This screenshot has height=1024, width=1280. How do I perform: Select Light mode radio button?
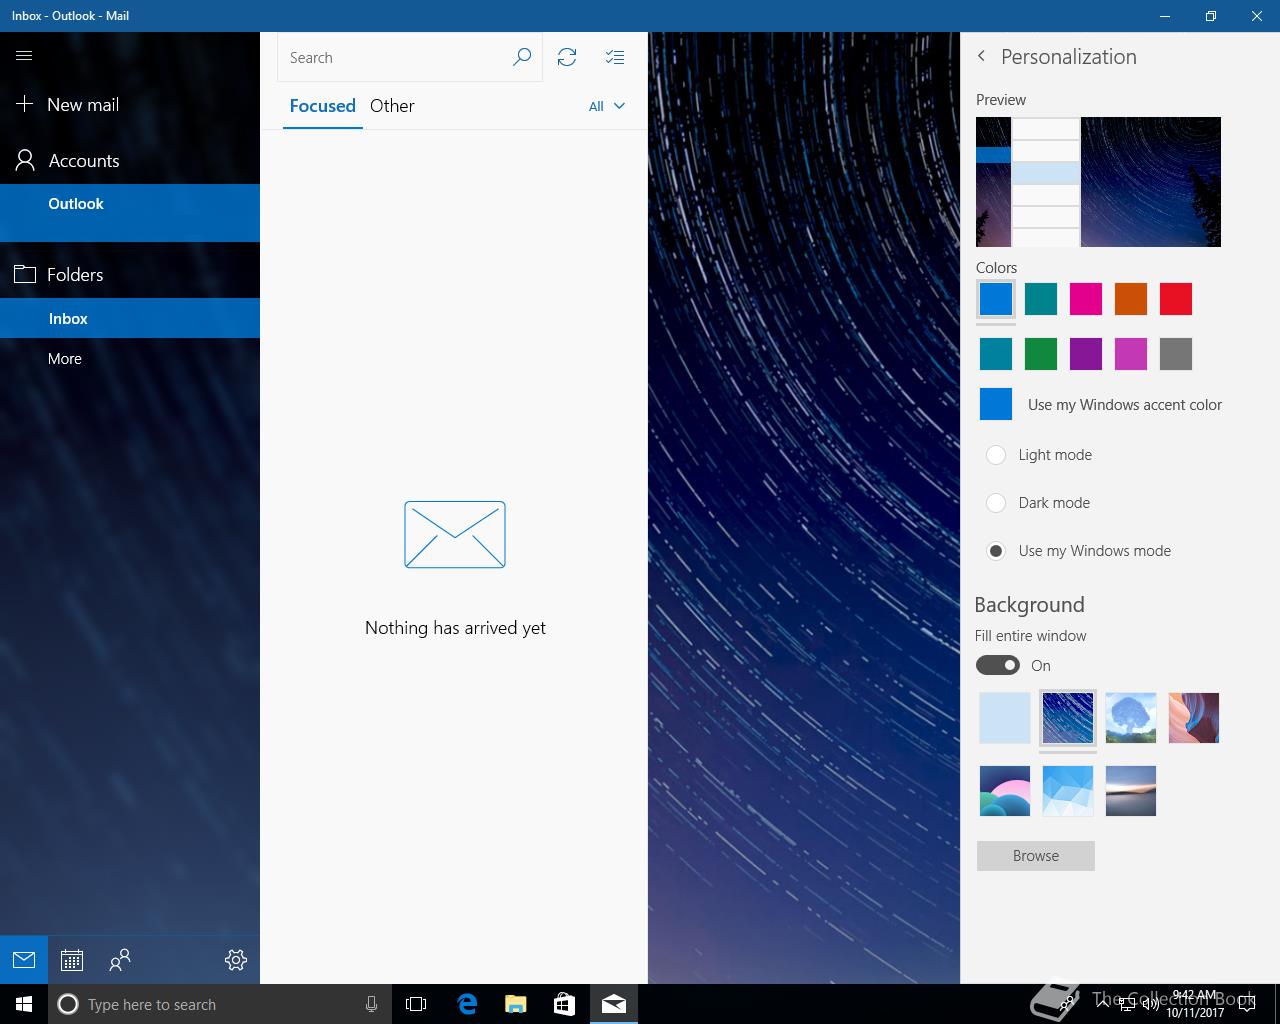tap(996, 455)
